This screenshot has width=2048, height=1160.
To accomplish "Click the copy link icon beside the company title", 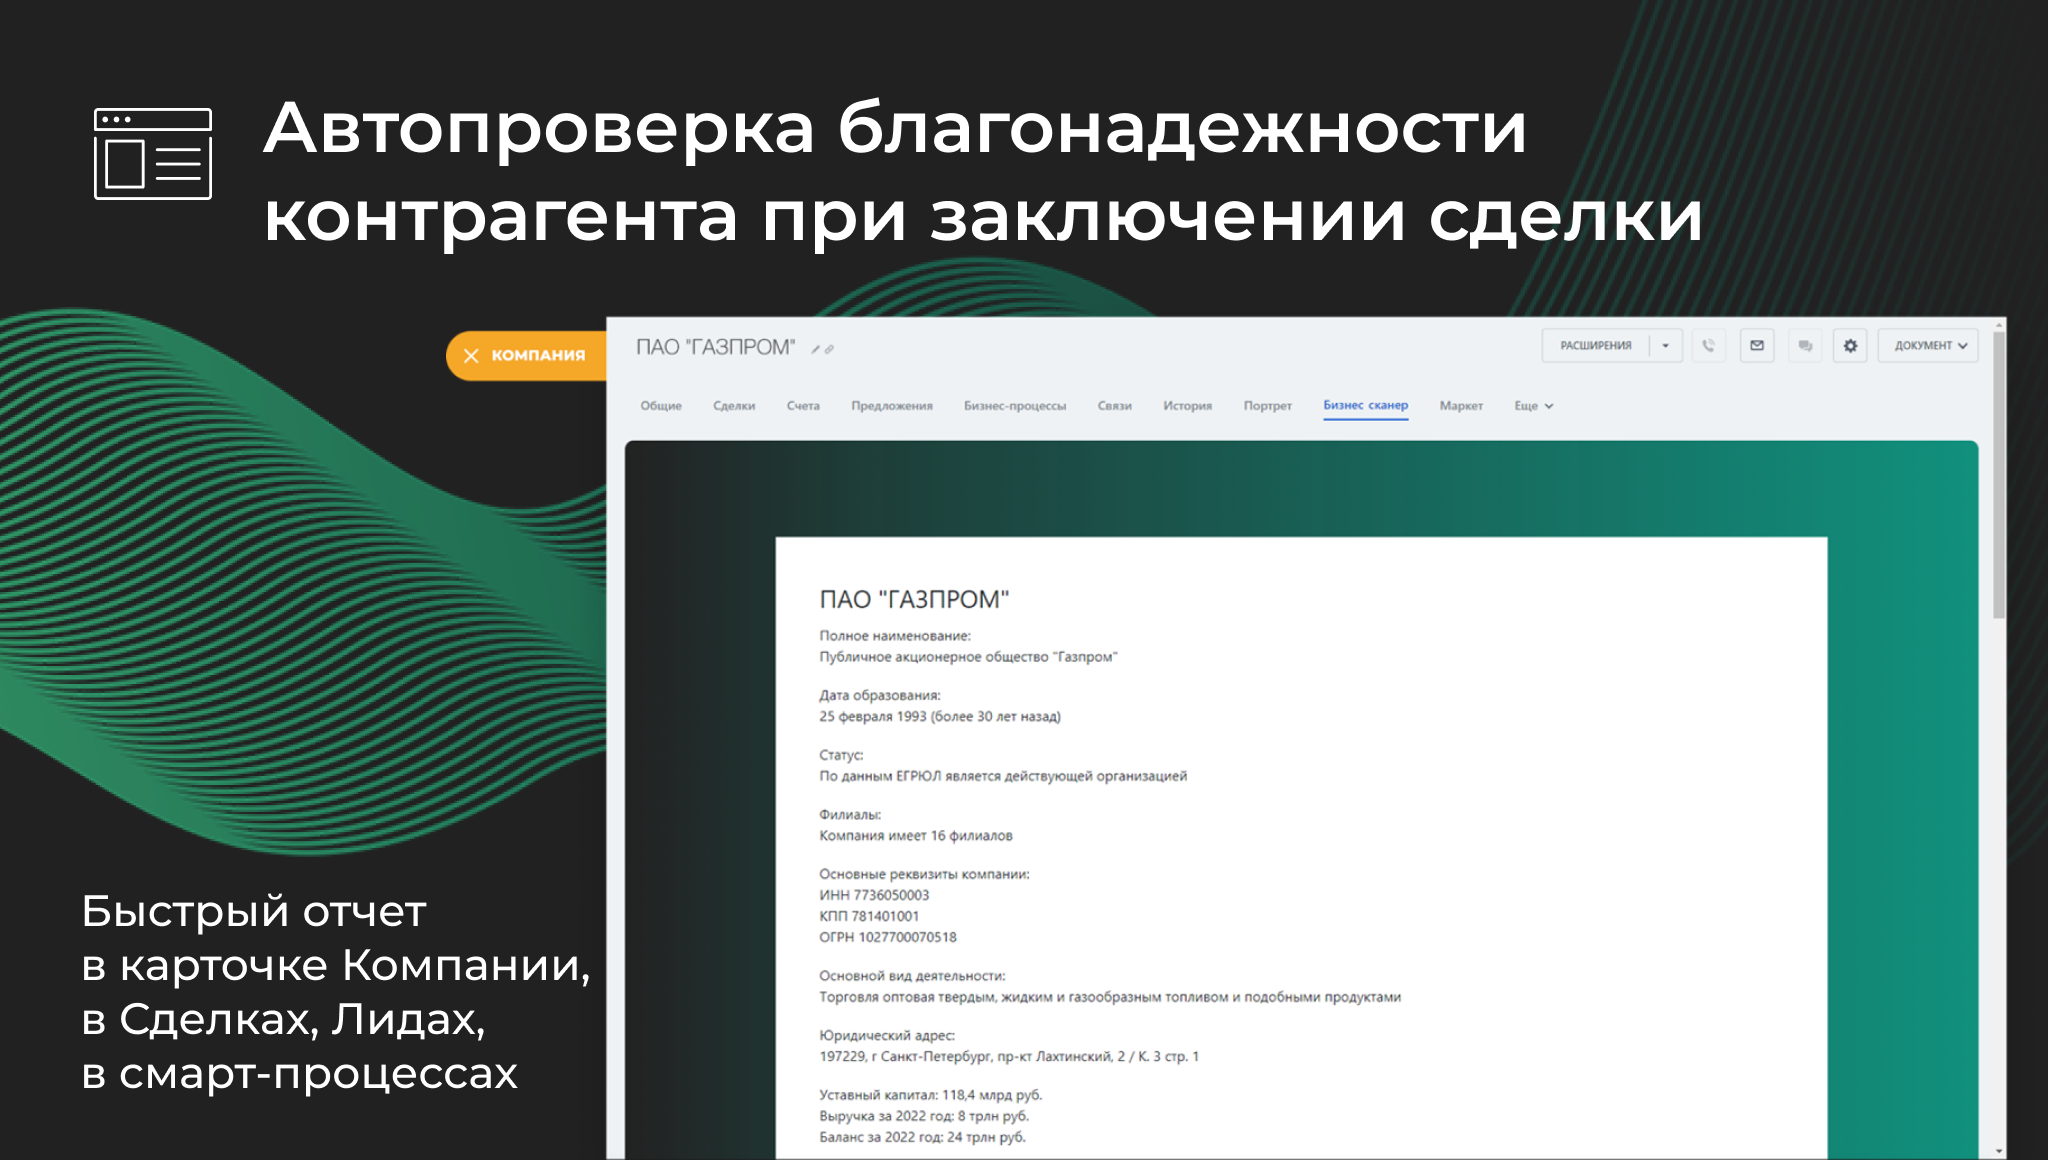I will (829, 349).
